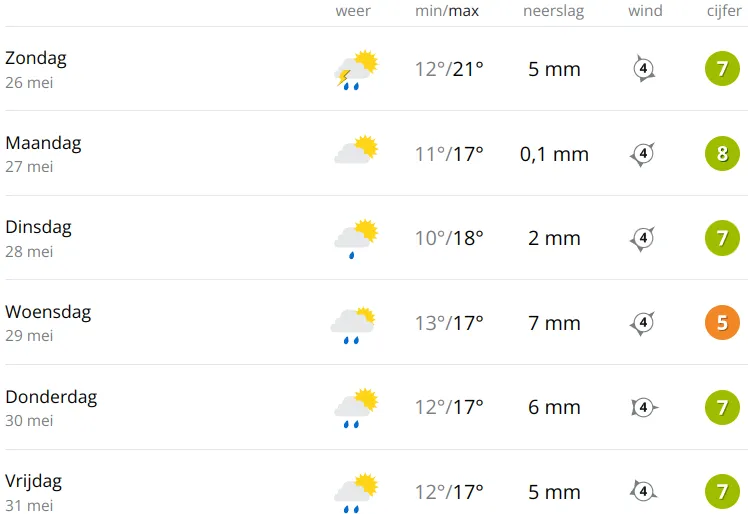Select the Vrijdag 31 mei day row
This screenshot has height=514, width=748.
374,482
